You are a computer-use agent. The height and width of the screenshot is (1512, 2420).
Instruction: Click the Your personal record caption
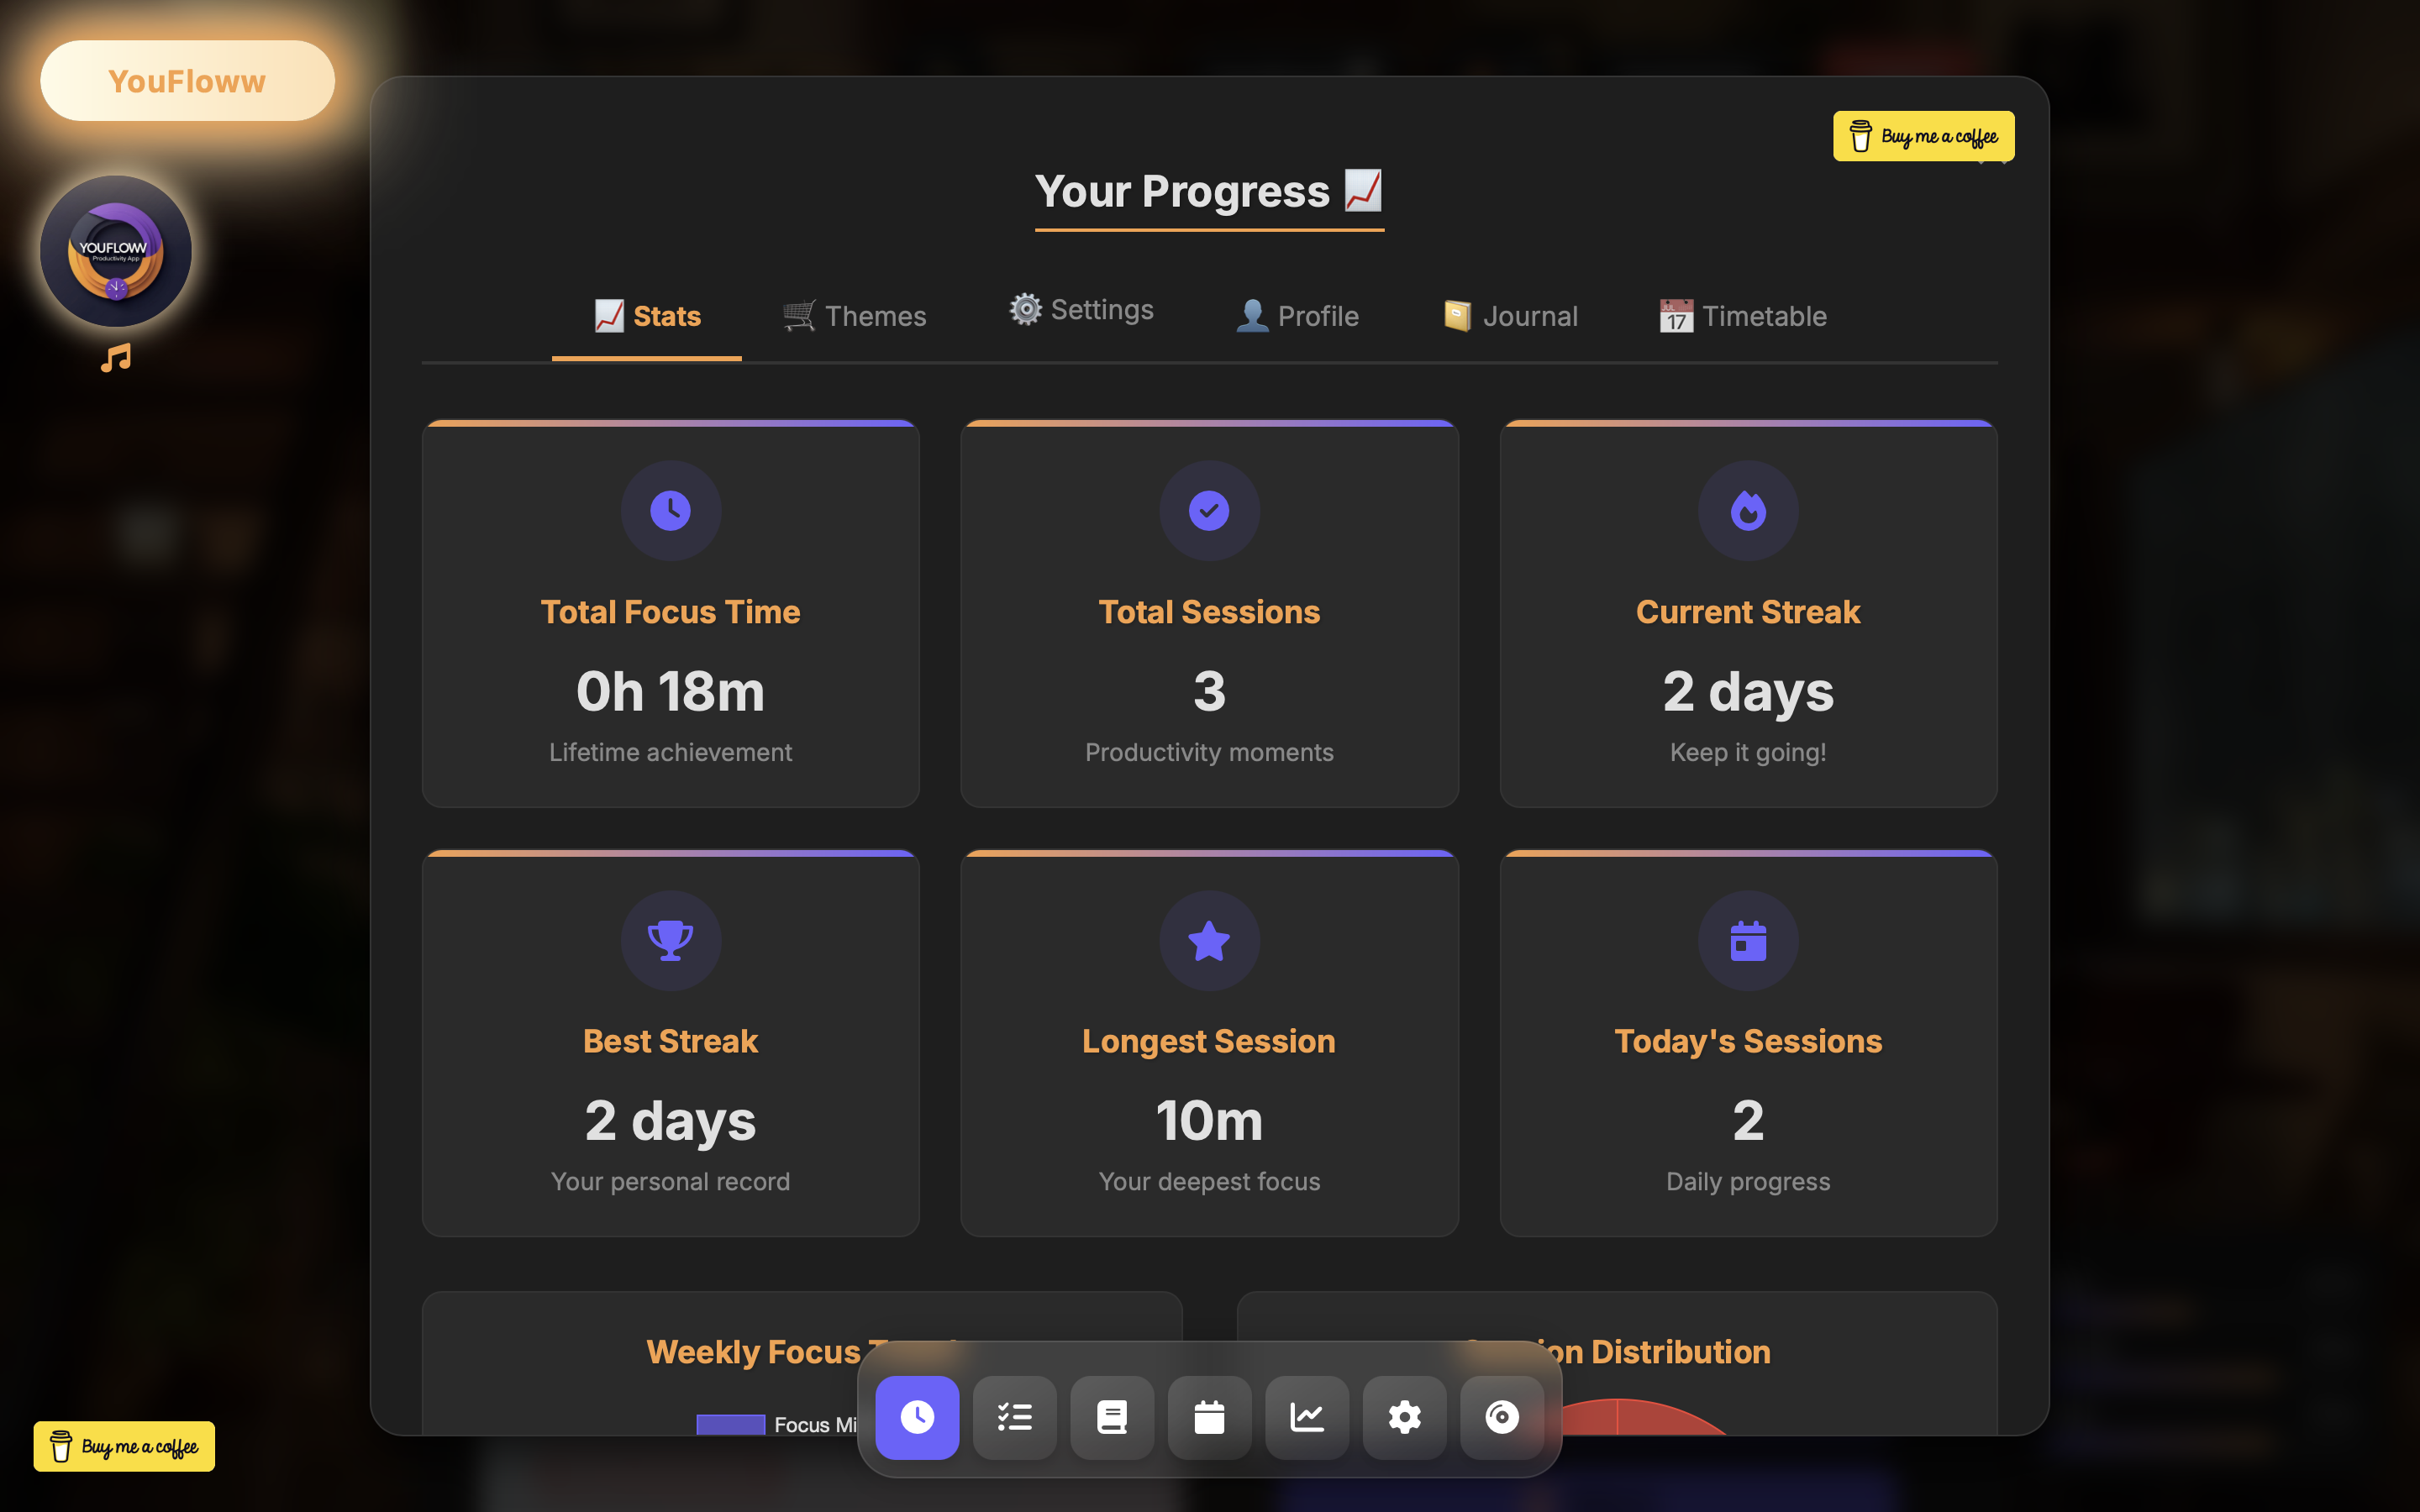[x=670, y=1182]
